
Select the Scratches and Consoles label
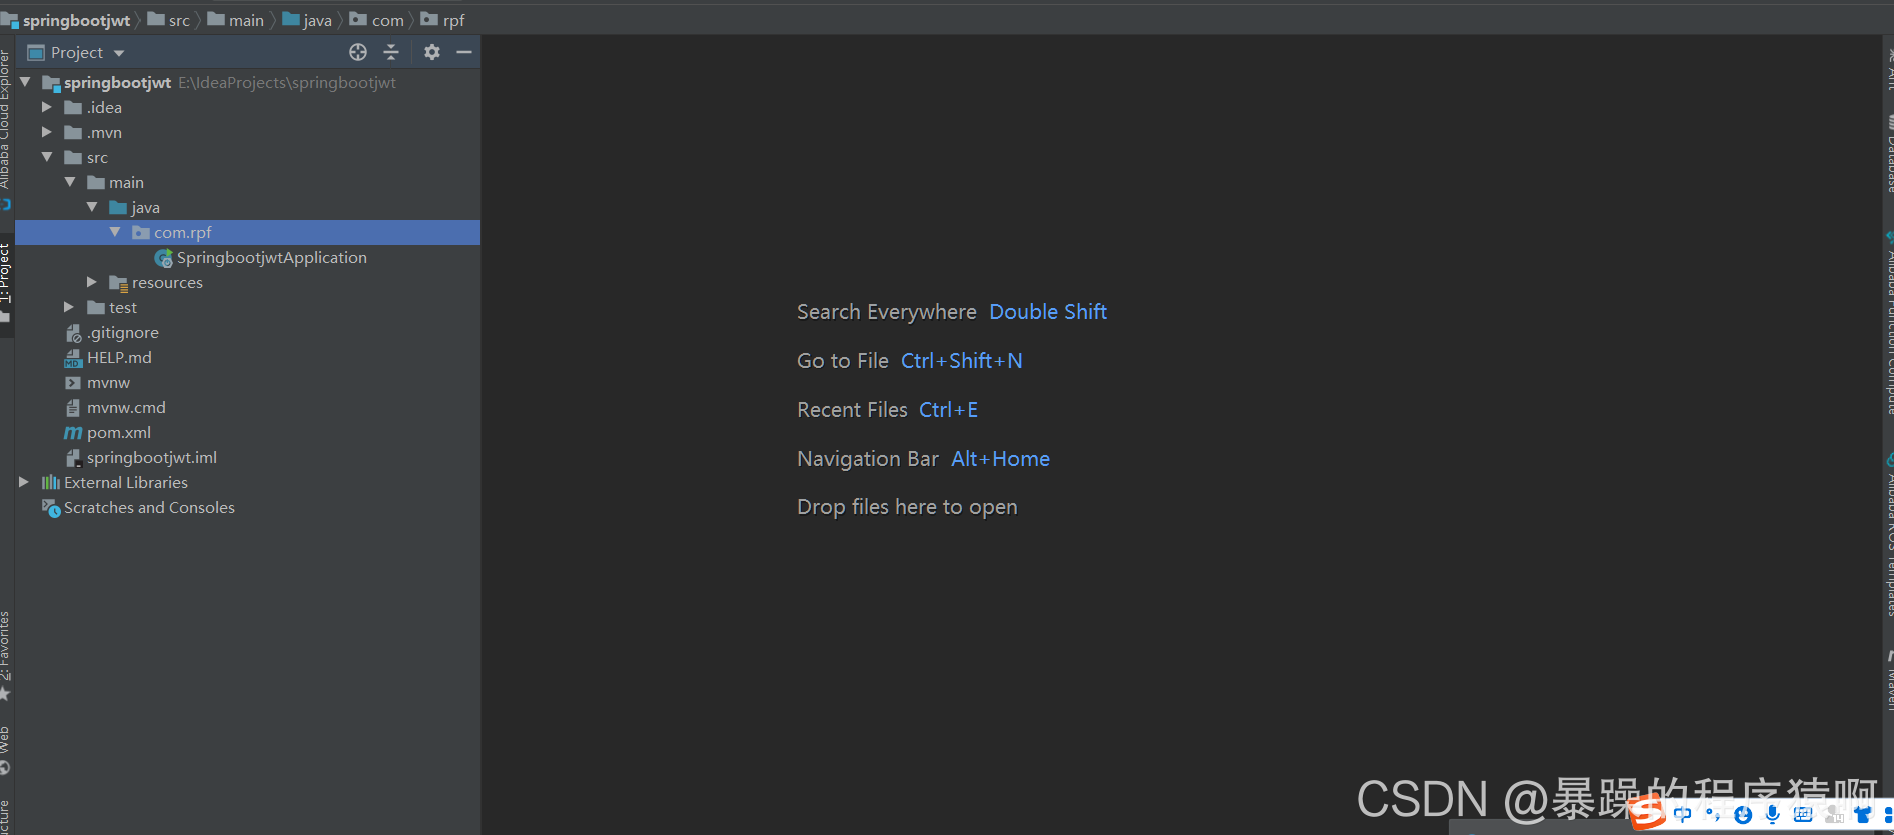click(x=149, y=507)
